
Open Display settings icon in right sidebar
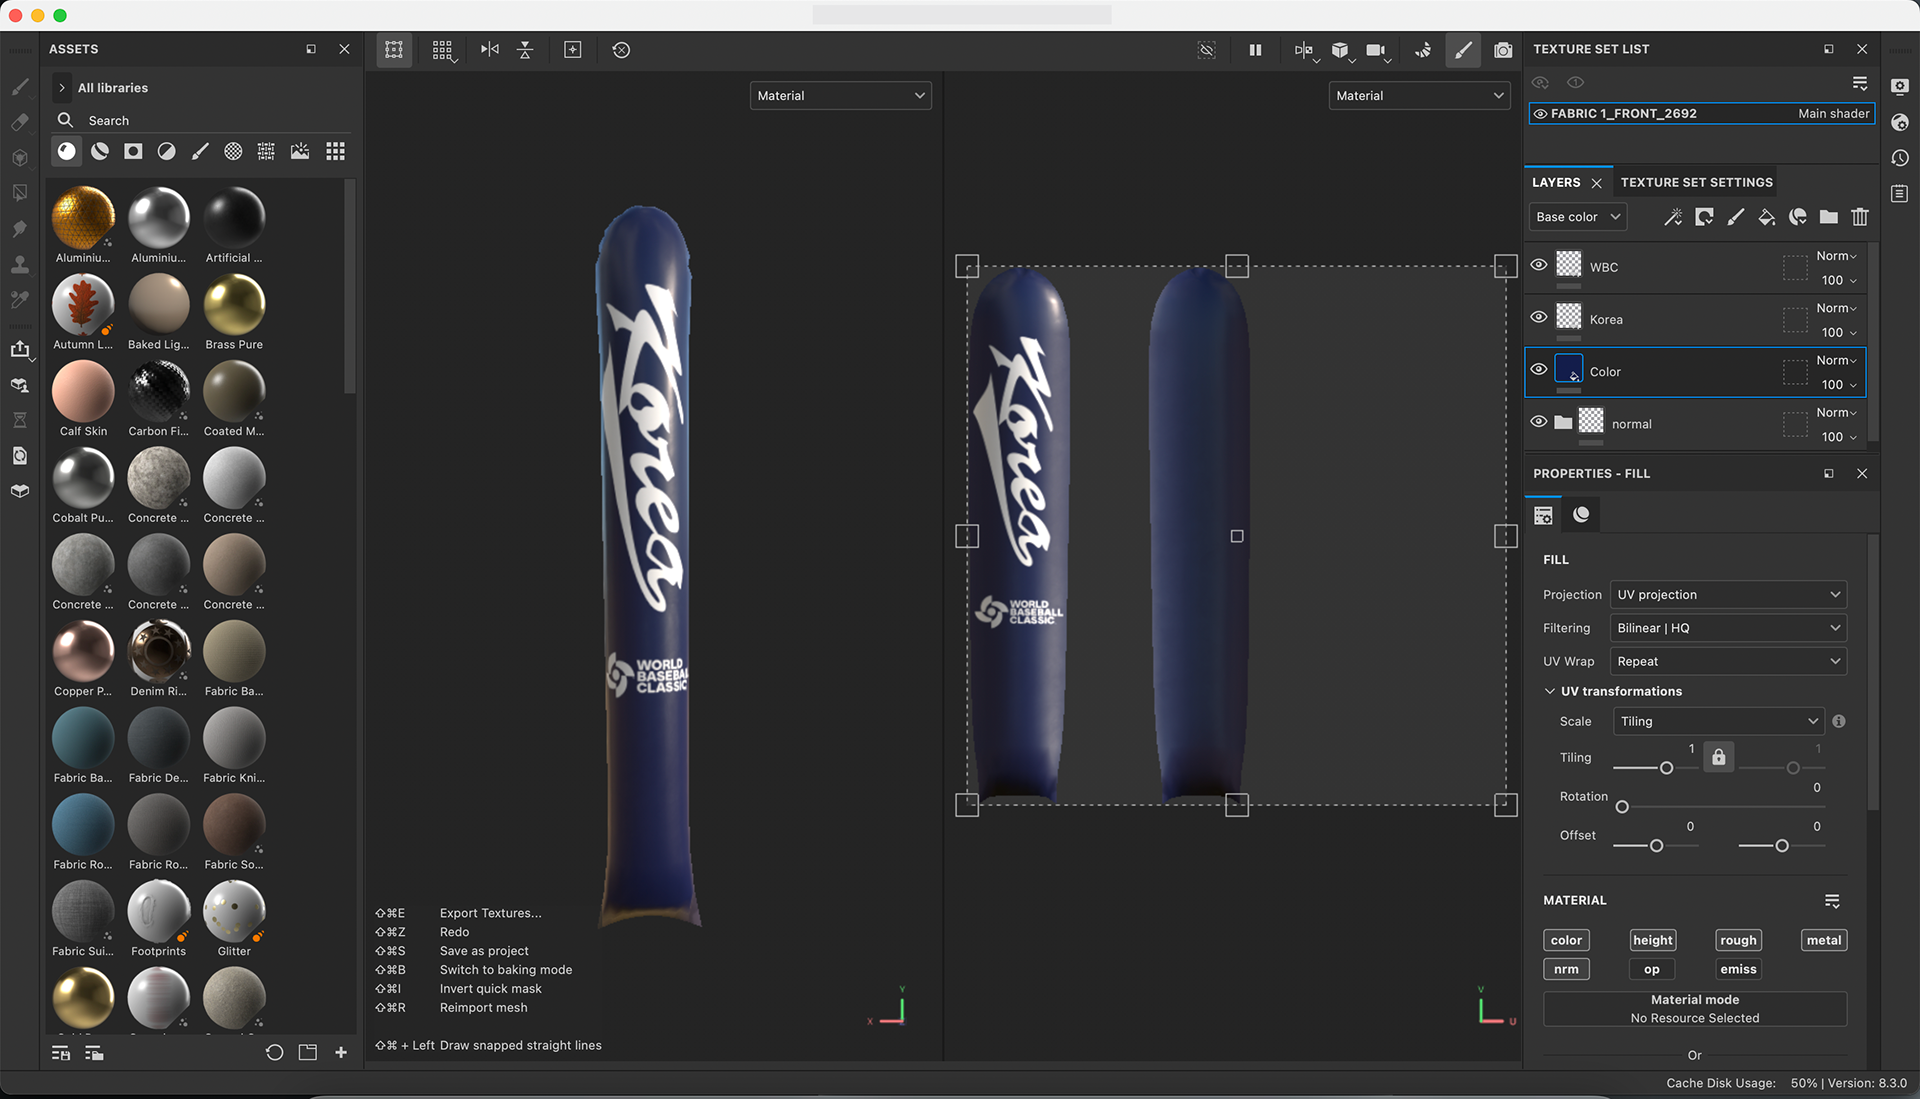pyautogui.click(x=1900, y=87)
